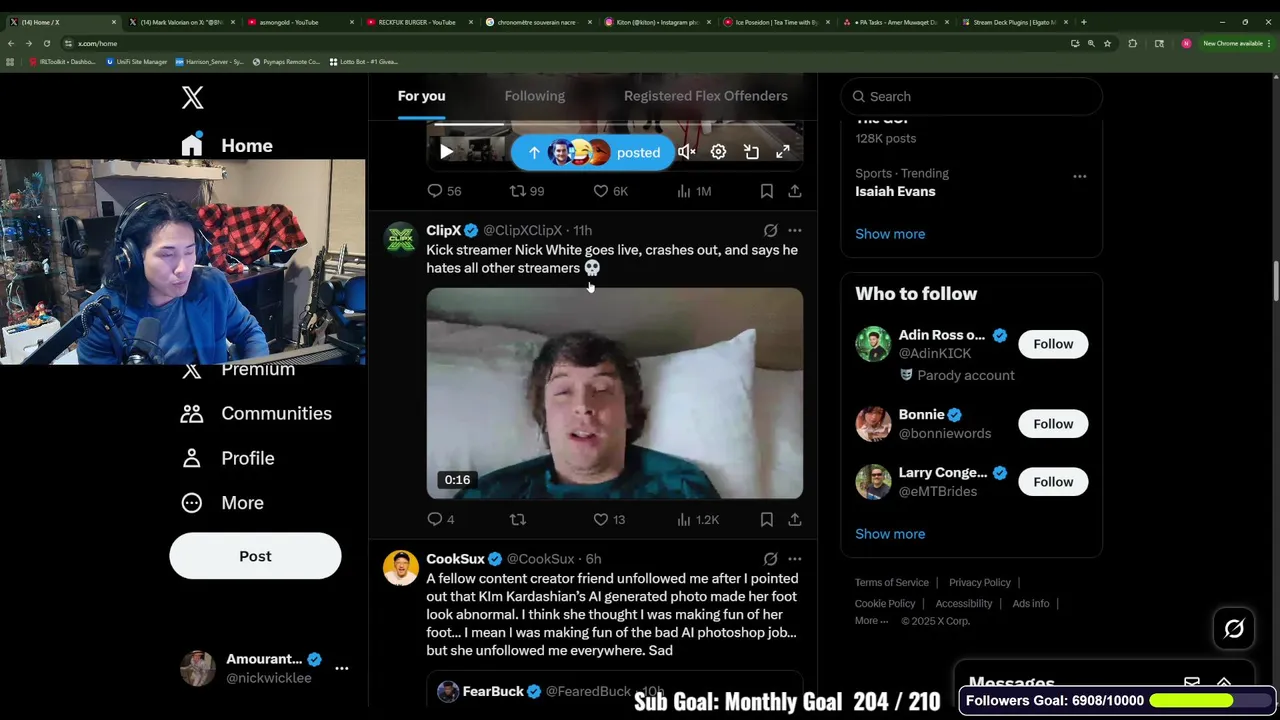Click Grok icon on ClipX post
Viewport: 1280px width, 720px height.
tap(770, 230)
